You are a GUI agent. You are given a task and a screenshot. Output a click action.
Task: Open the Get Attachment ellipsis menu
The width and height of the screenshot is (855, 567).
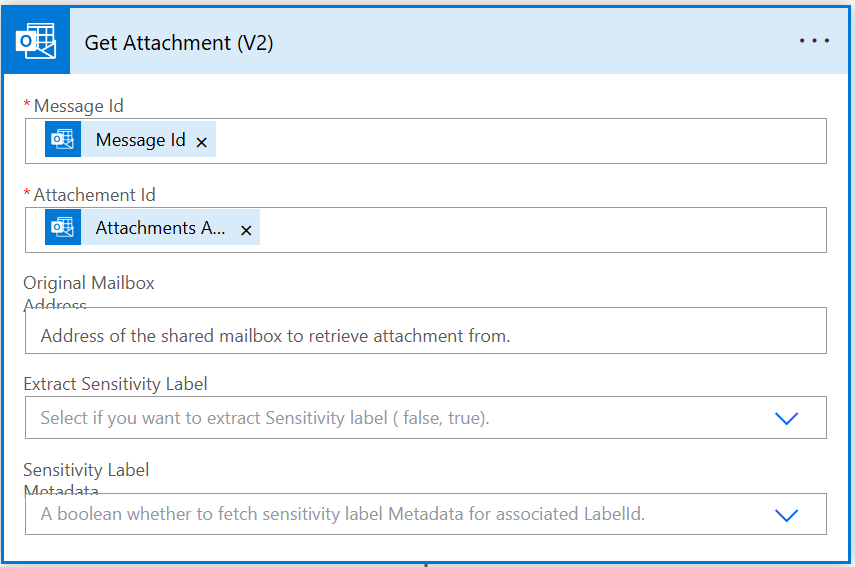(x=814, y=42)
